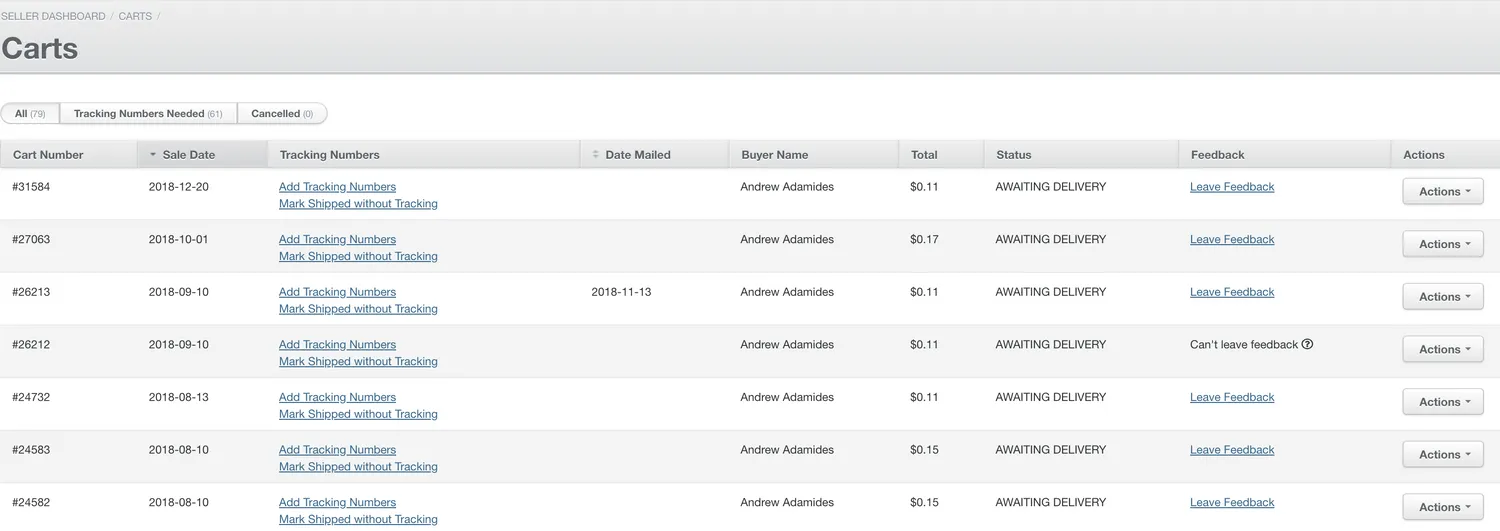Select the Tracking Numbers Needed tab

click(x=148, y=114)
